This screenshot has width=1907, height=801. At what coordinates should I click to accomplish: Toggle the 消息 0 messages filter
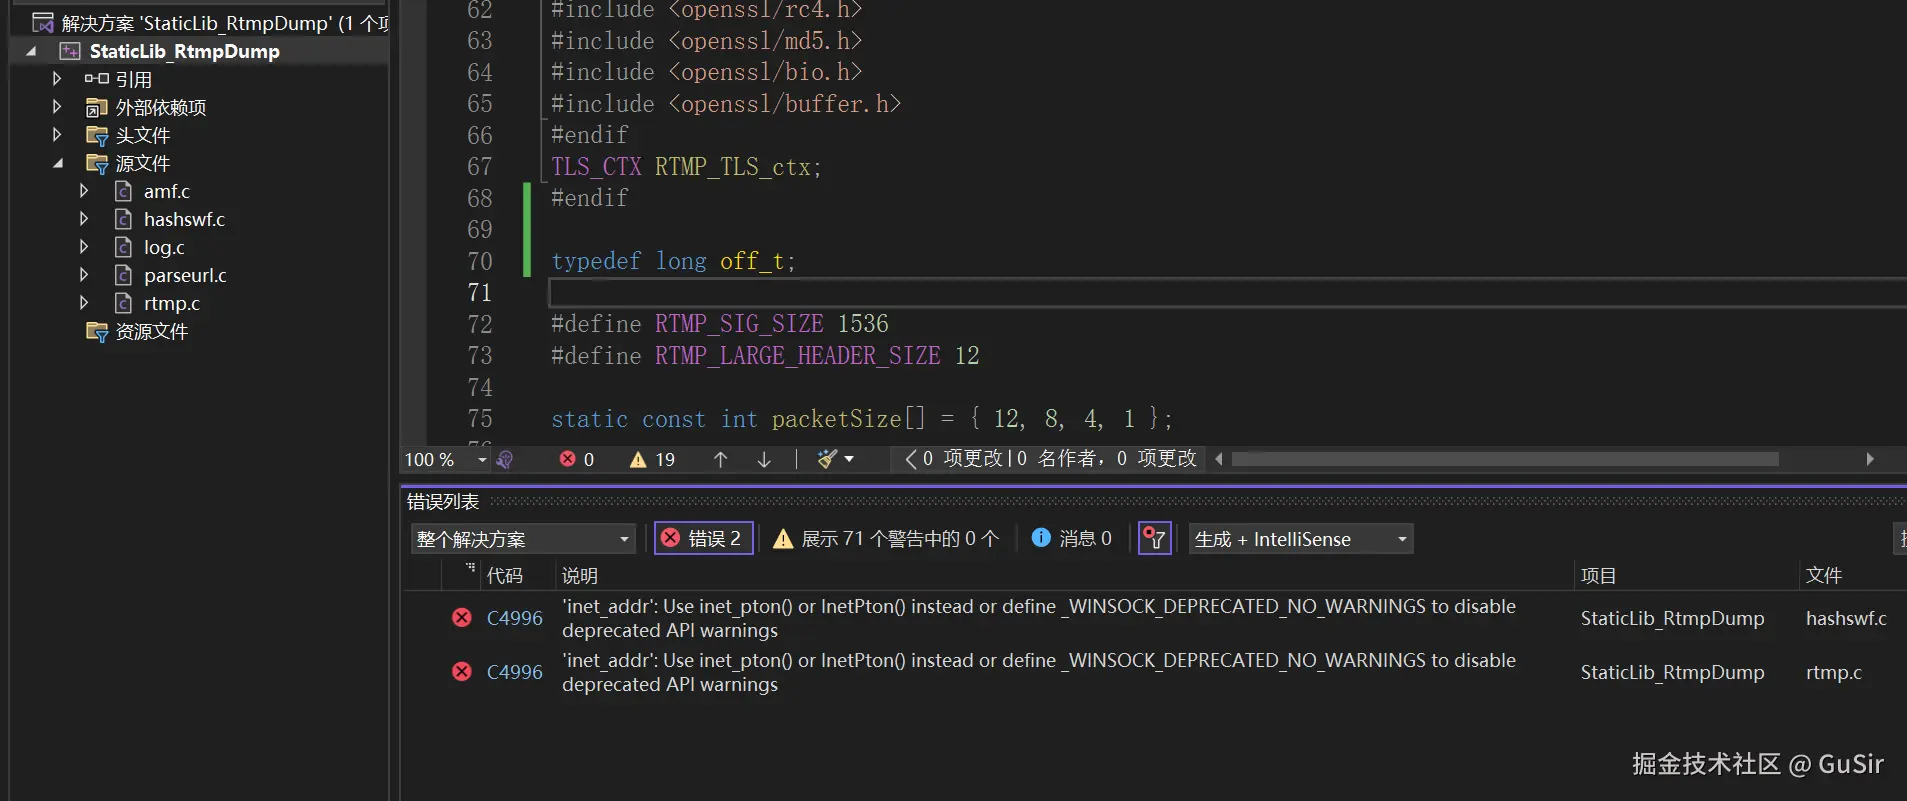1071,539
